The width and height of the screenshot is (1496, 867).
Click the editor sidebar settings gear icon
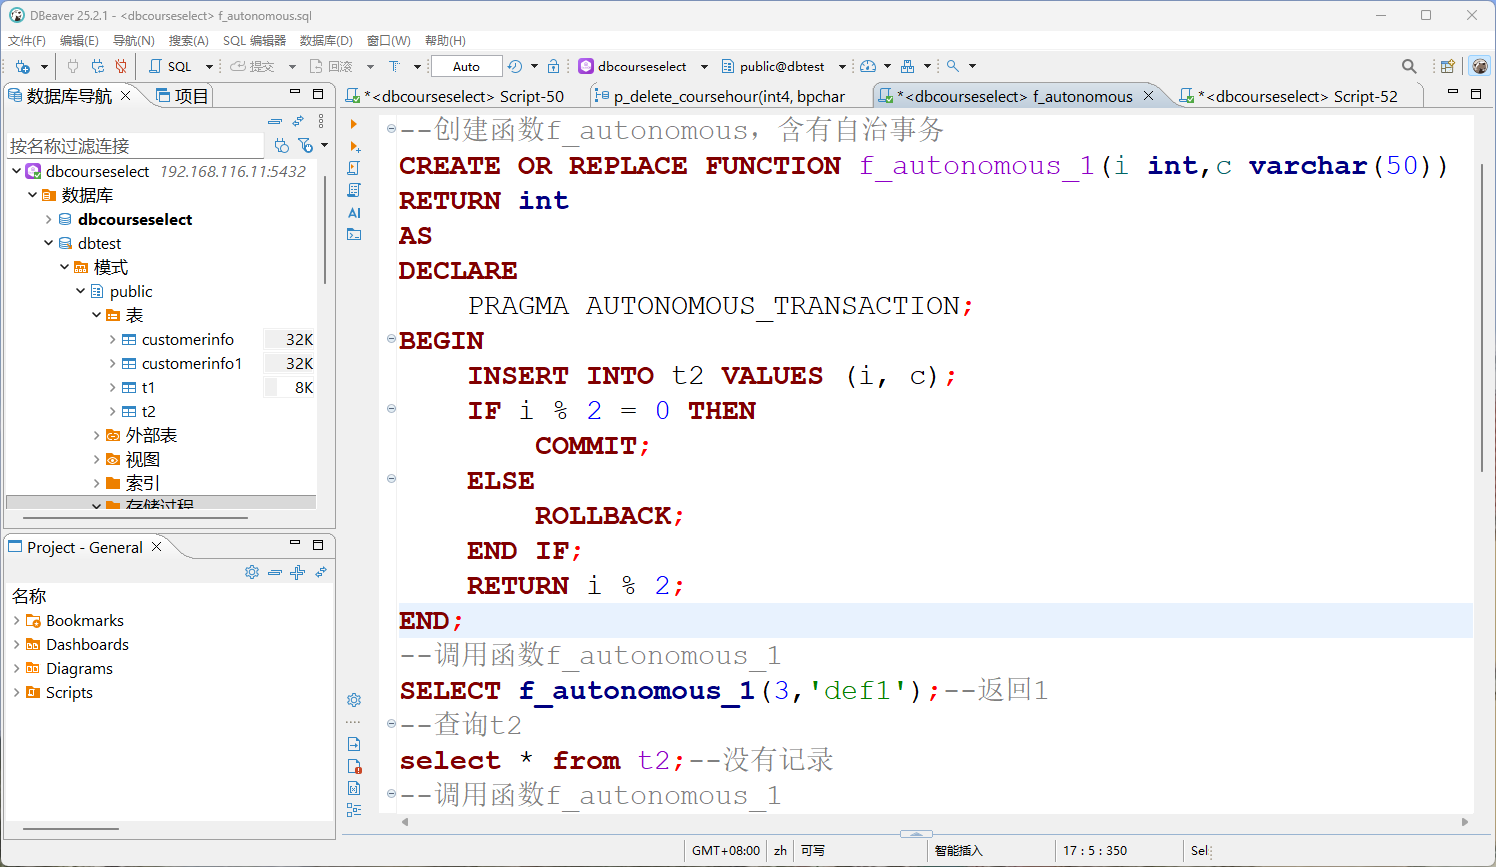[354, 700]
